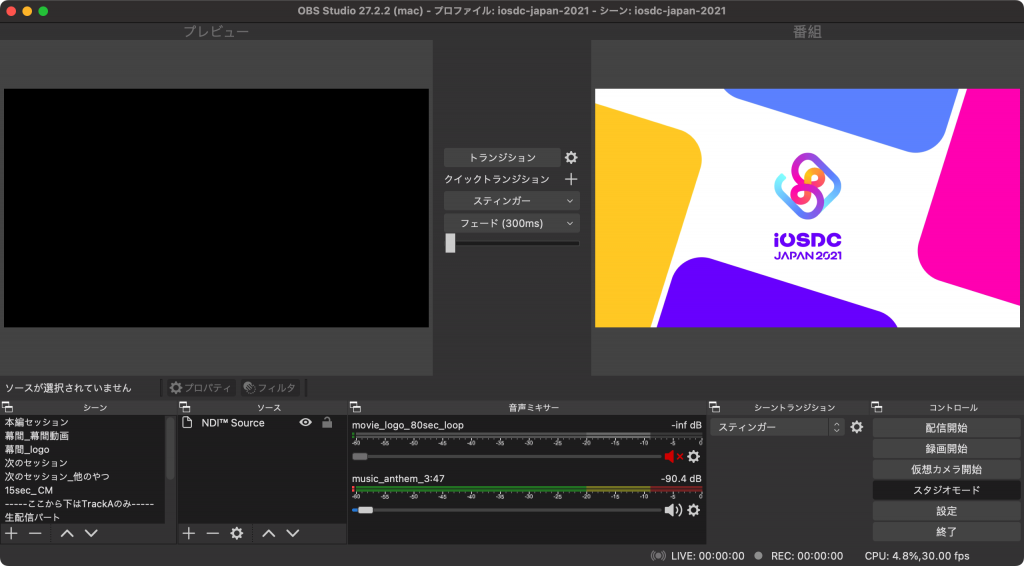Image resolution: width=1024 pixels, height=566 pixels.
Task: Open フェード (300ms) quick transition dropdown
Action: (511, 223)
